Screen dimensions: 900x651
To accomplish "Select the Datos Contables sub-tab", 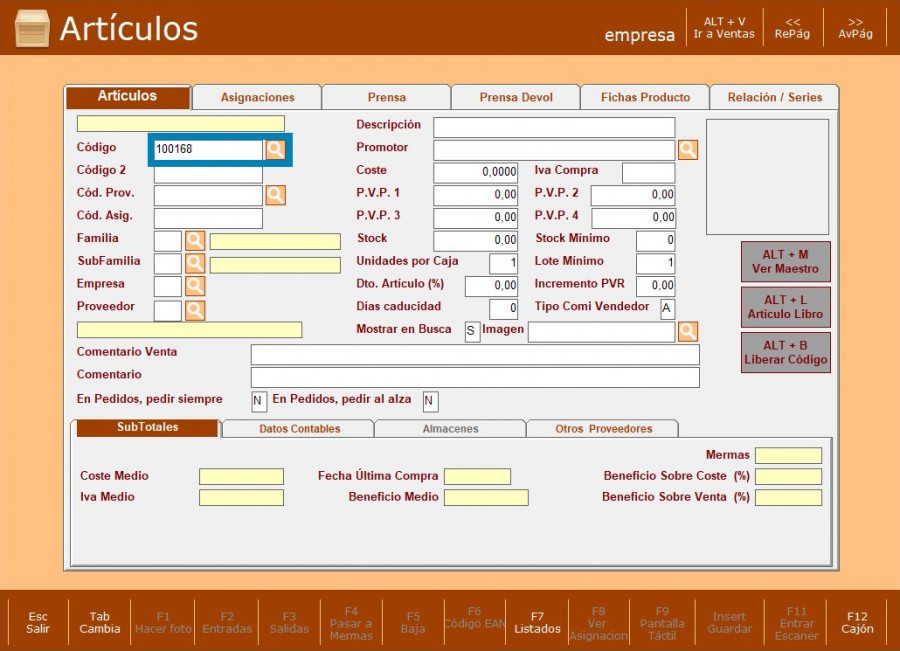I will (x=299, y=429).
